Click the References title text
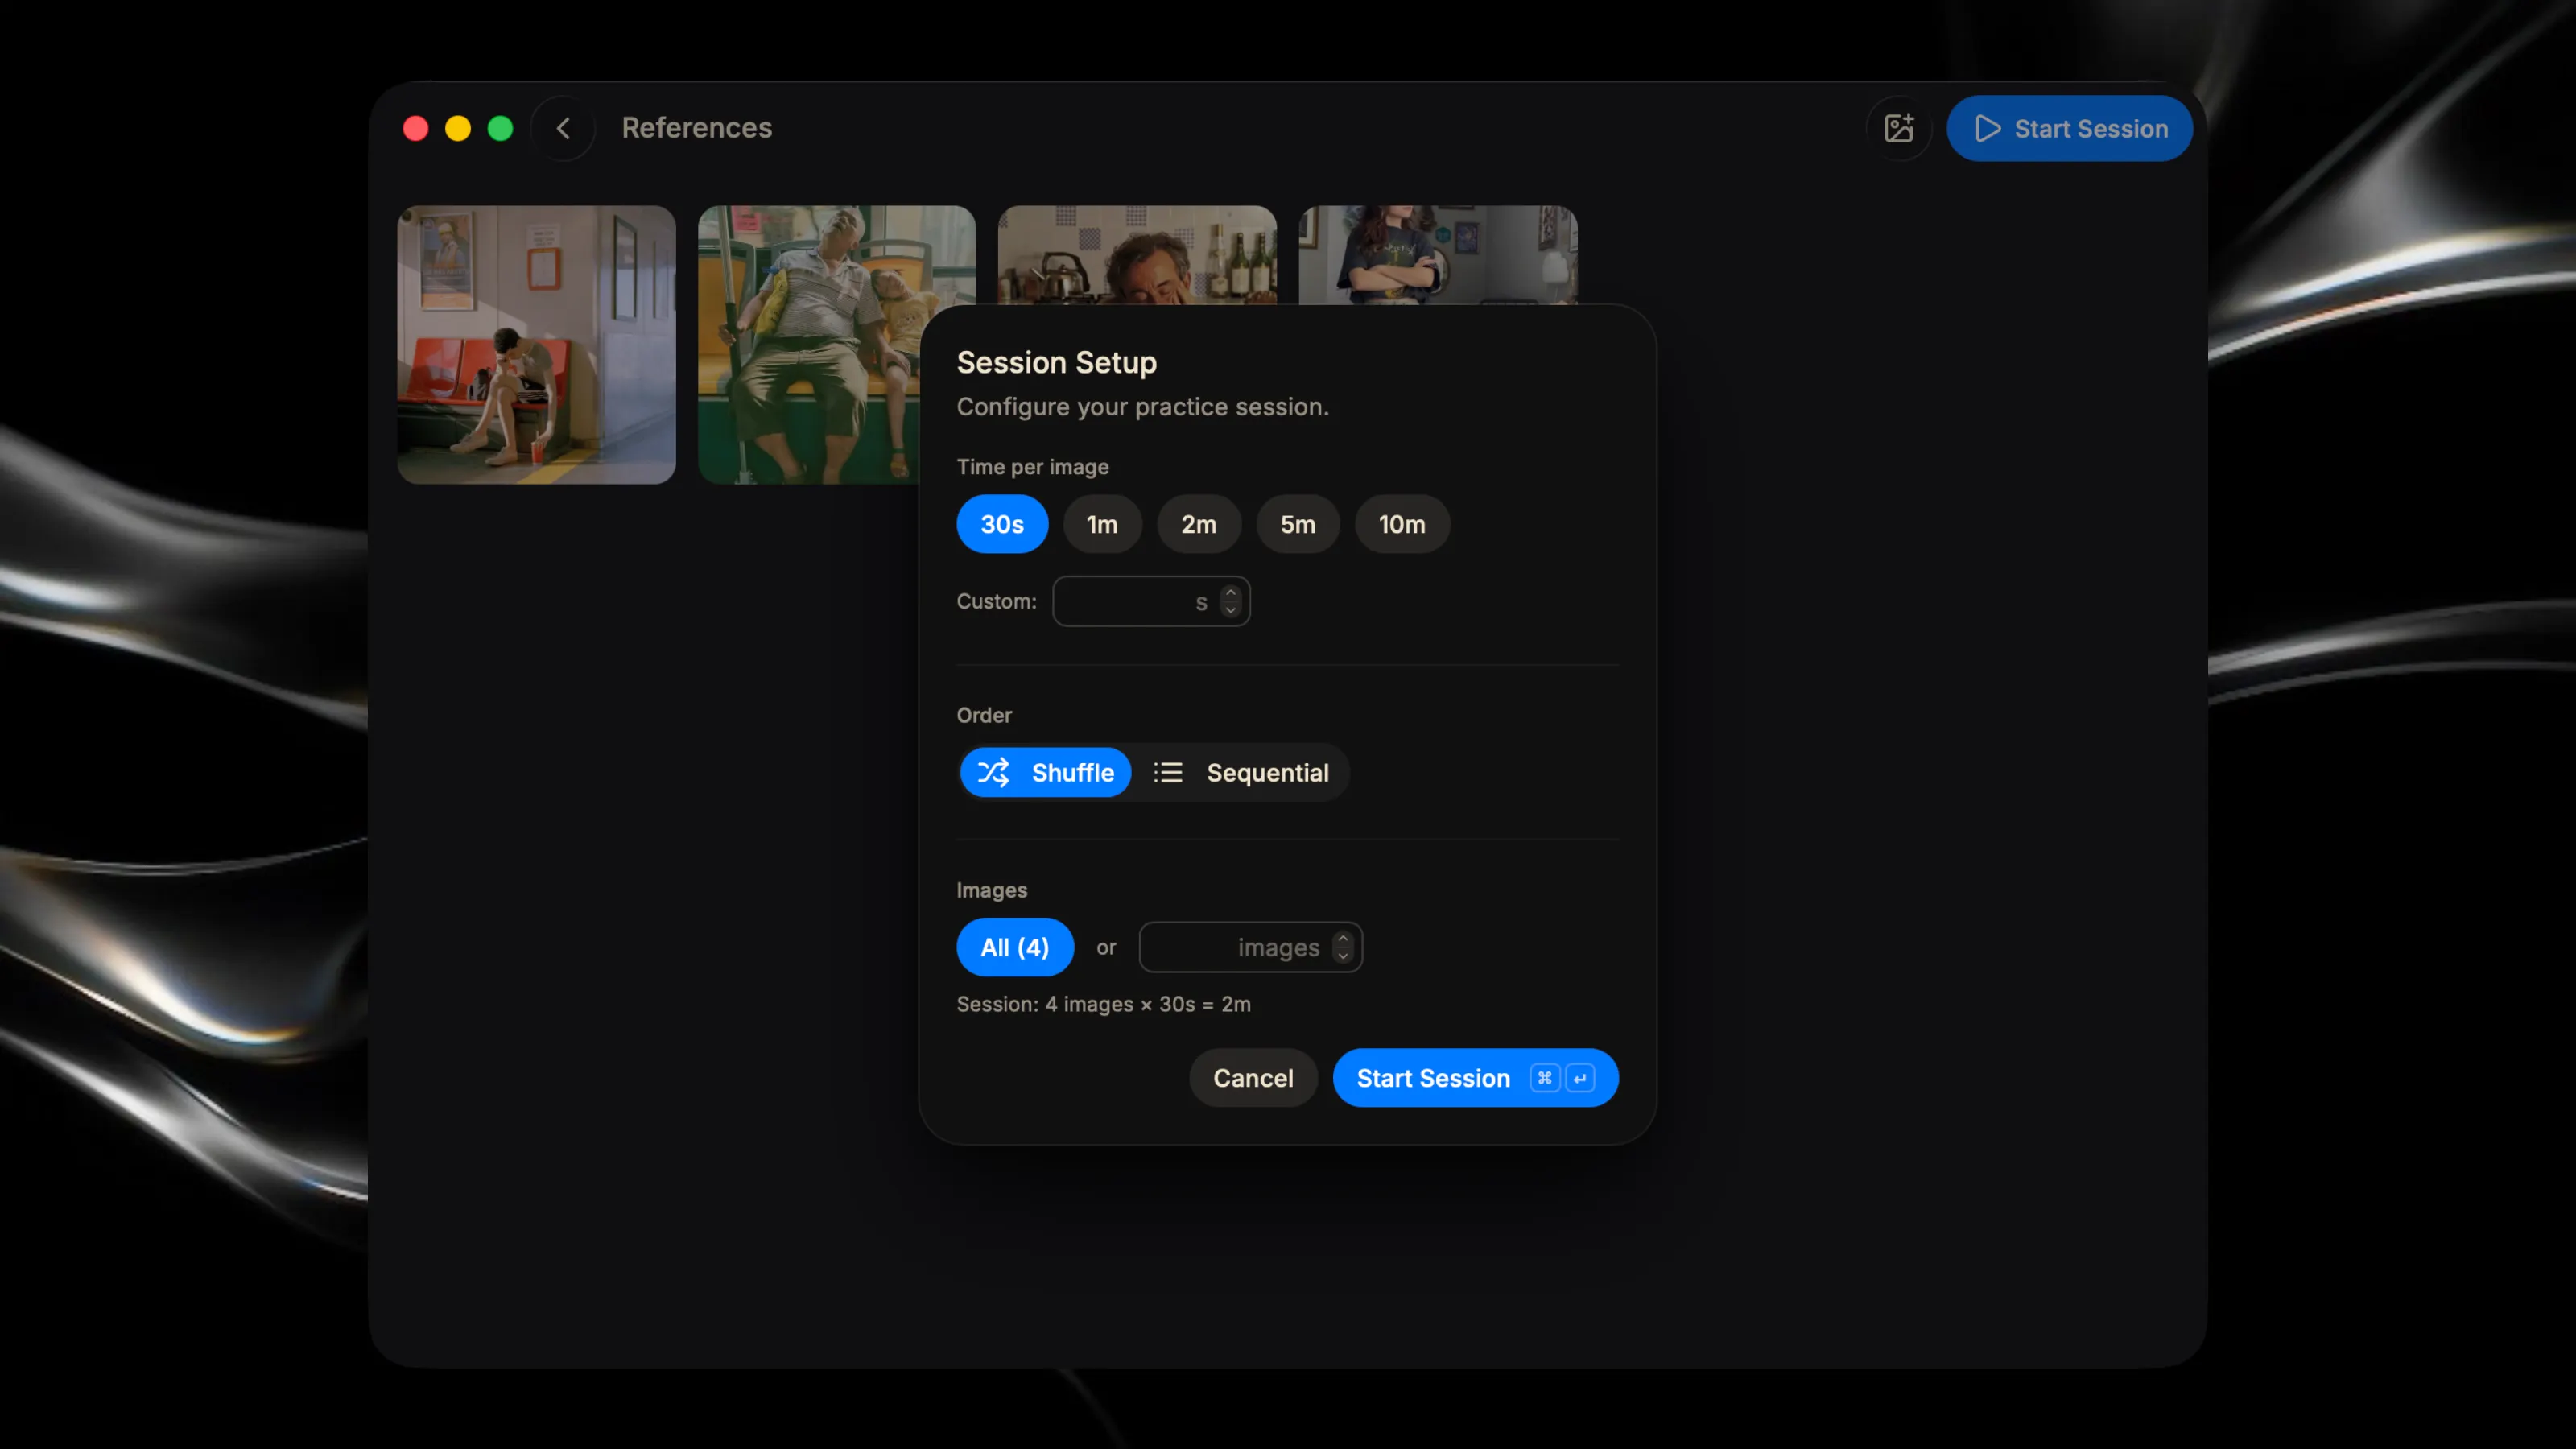The width and height of the screenshot is (2576, 1449). (x=696, y=128)
